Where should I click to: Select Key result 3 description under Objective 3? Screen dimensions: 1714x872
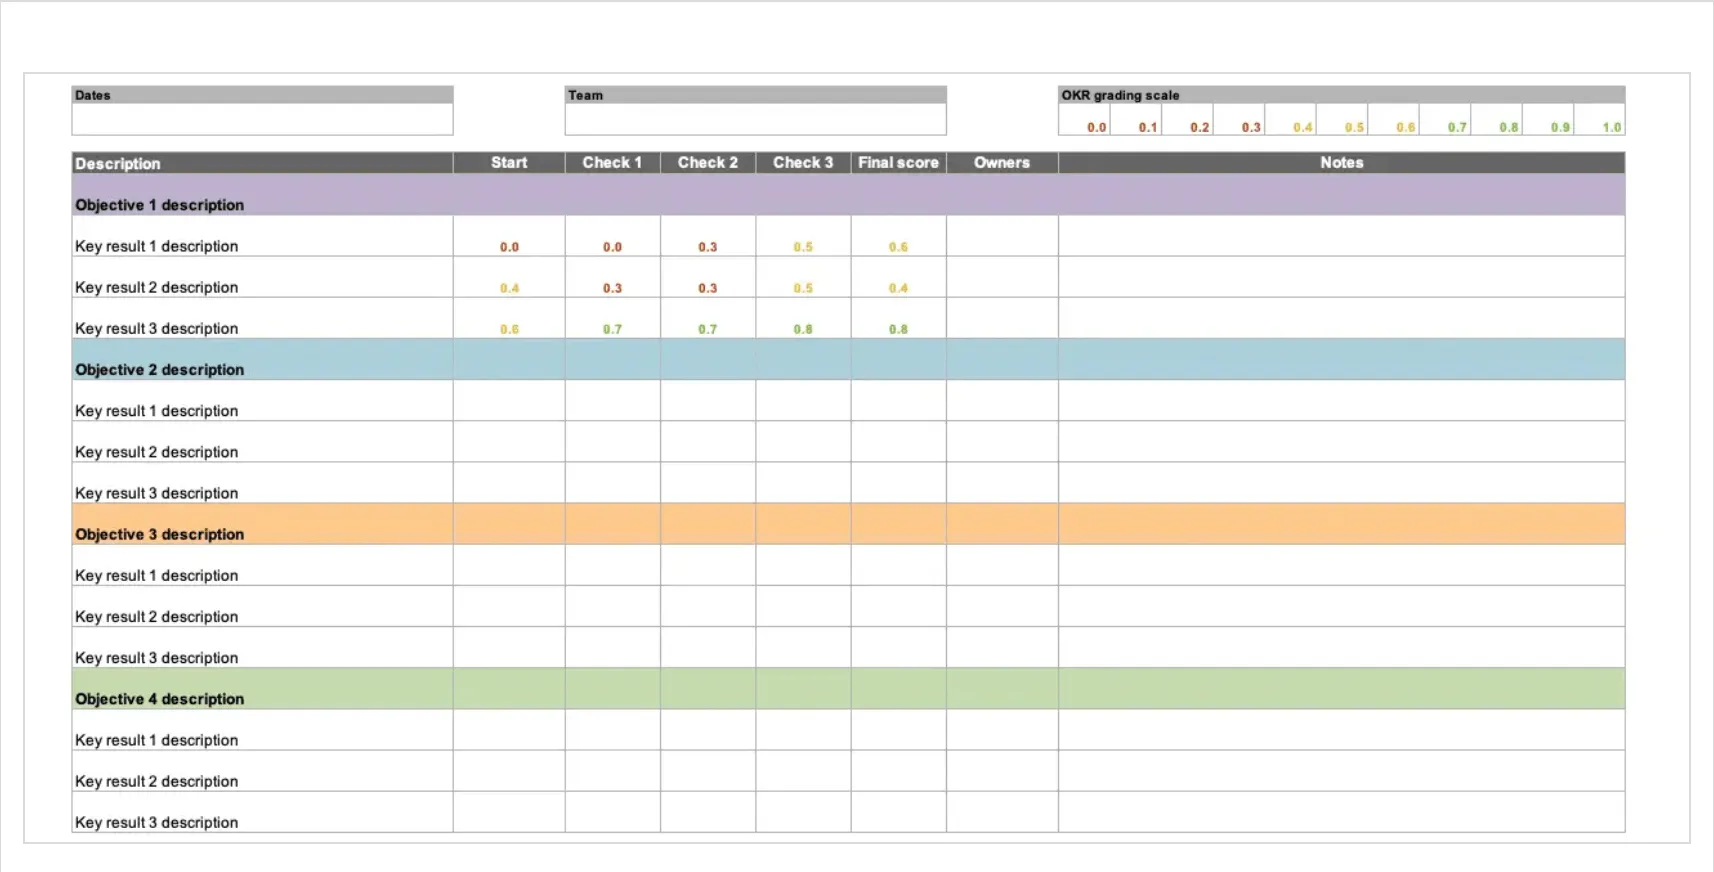(x=156, y=658)
